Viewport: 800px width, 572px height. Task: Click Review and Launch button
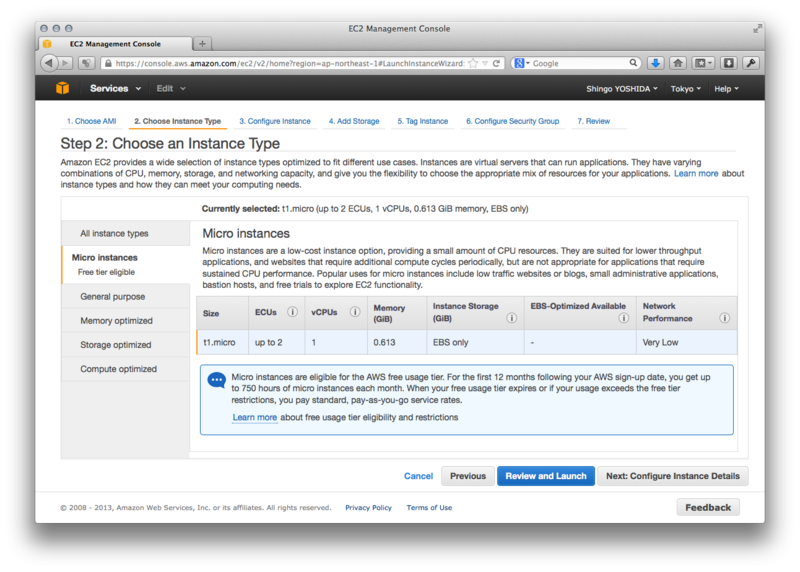pyautogui.click(x=546, y=476)
